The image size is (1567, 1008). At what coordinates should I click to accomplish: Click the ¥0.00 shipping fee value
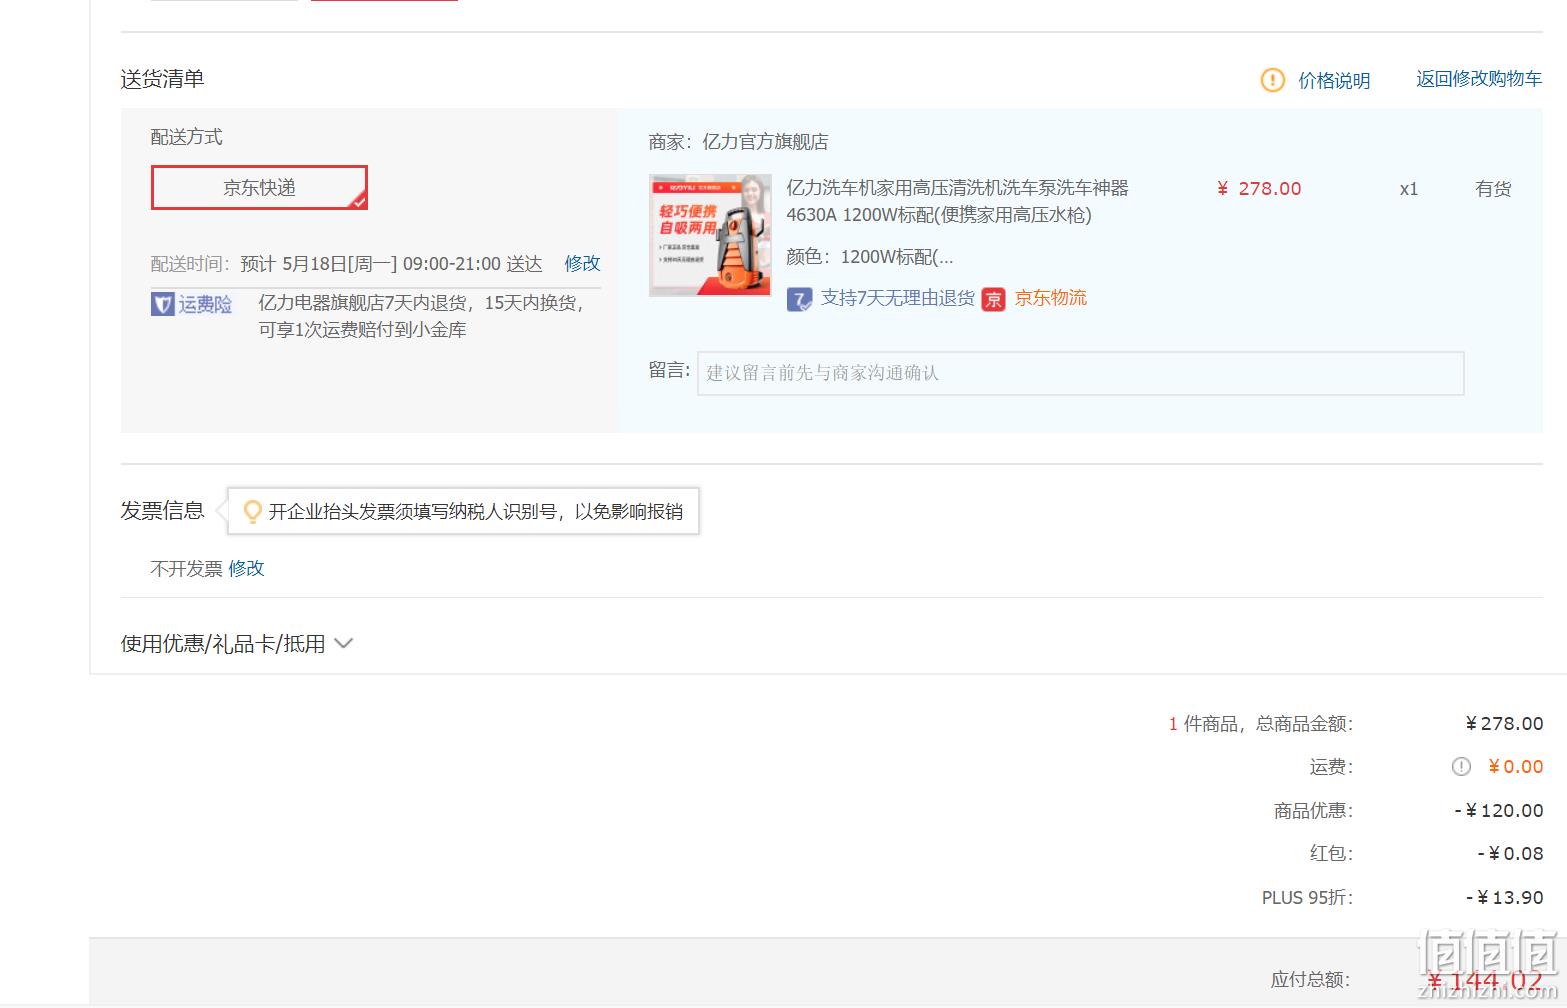click(1515, 767)
